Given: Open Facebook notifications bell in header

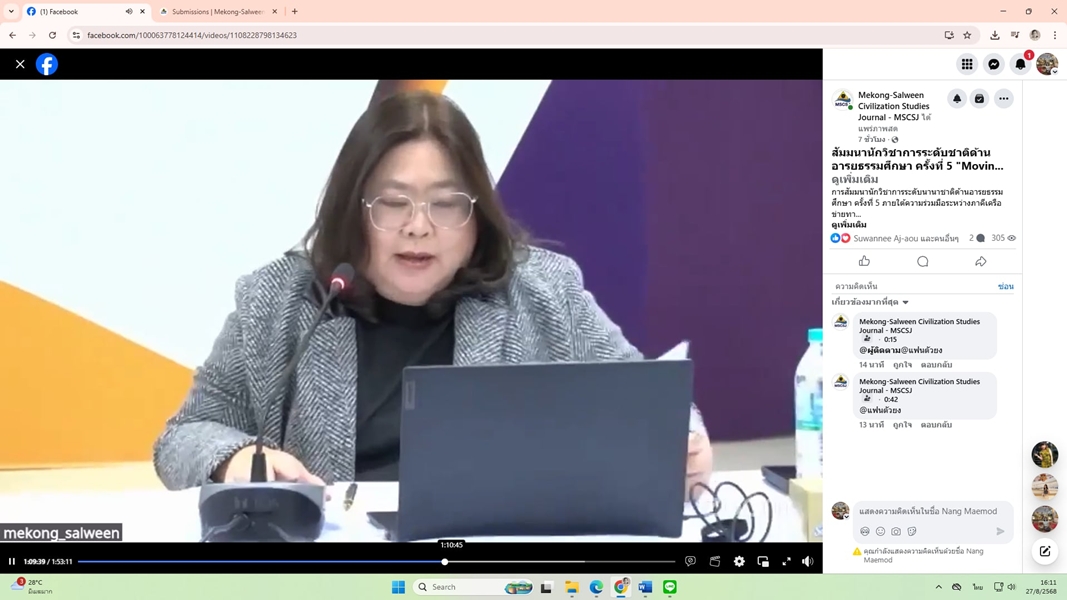Looking at the screenshot, I should [1020, 64].
